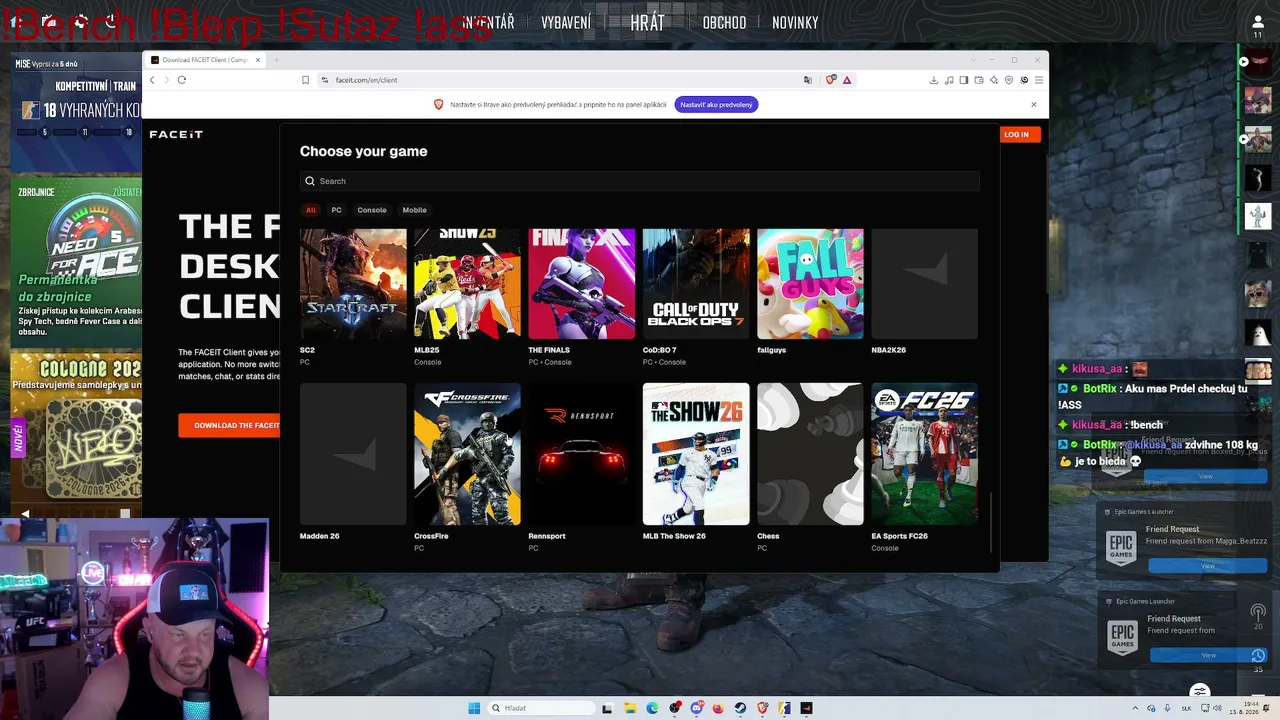Choose the Call of Duty BO 7 card
Screen dimensions: 1280x720
pos(696,284)
